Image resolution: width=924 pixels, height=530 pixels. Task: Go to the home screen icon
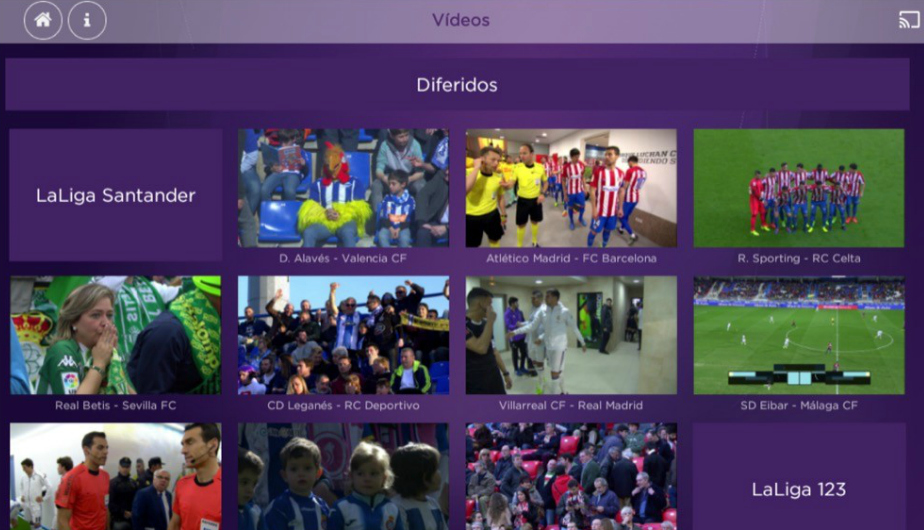pos(43,20)
